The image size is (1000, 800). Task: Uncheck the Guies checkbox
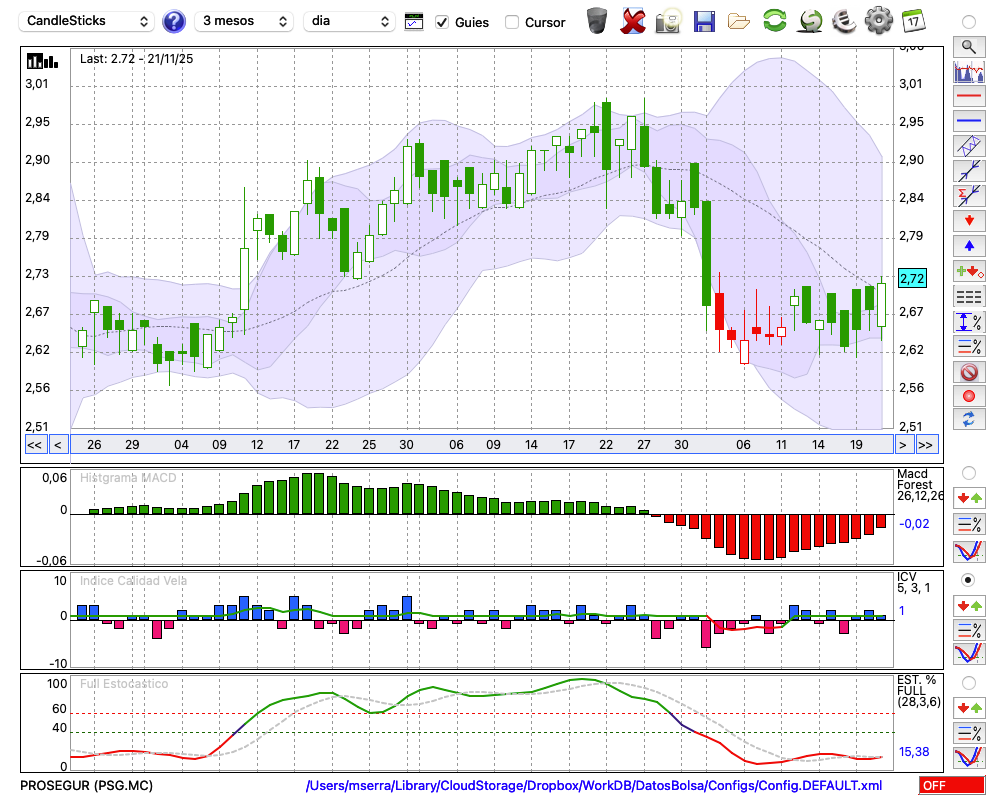(x=442, y=22)
